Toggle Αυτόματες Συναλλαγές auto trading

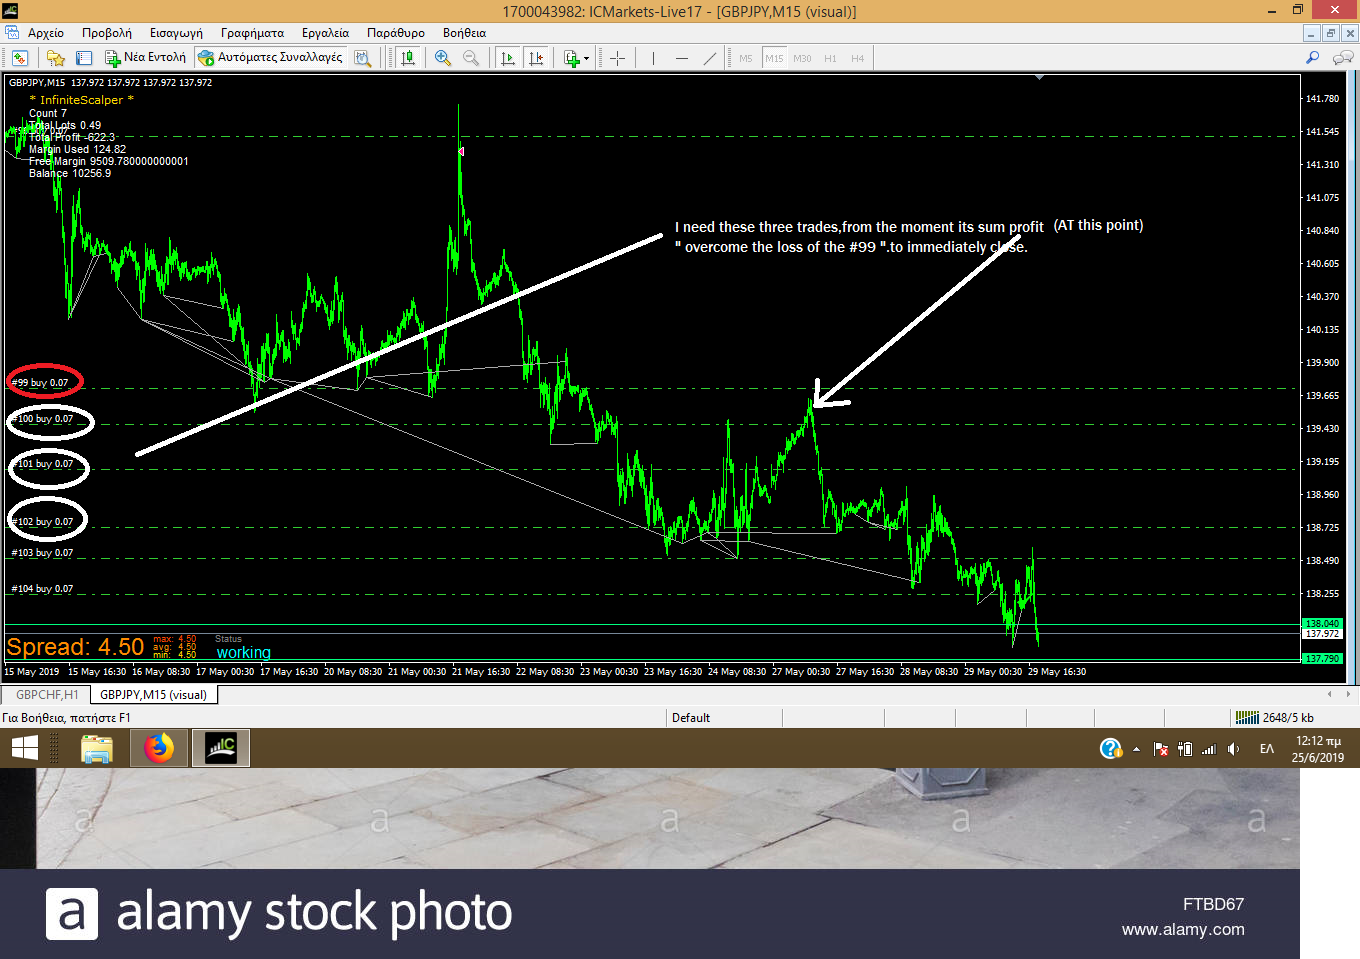(270, 58)
